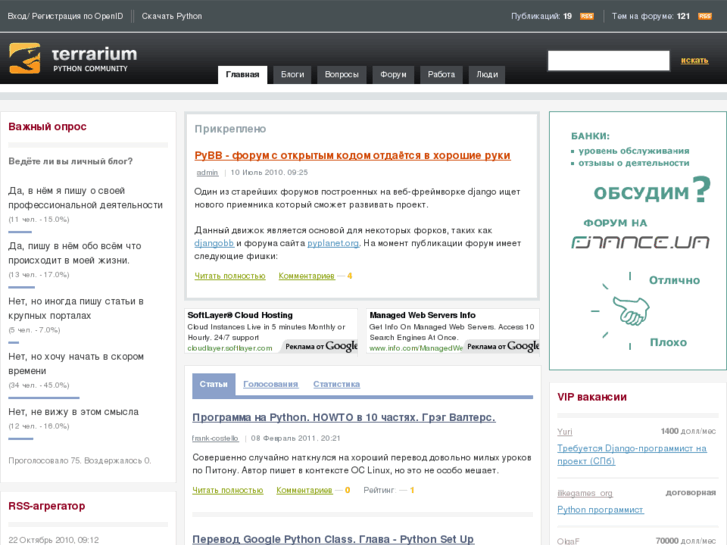Screen dimensions: 727x545
Task: Open the publications RSS feed icon
Action: [x=587, y=16]
